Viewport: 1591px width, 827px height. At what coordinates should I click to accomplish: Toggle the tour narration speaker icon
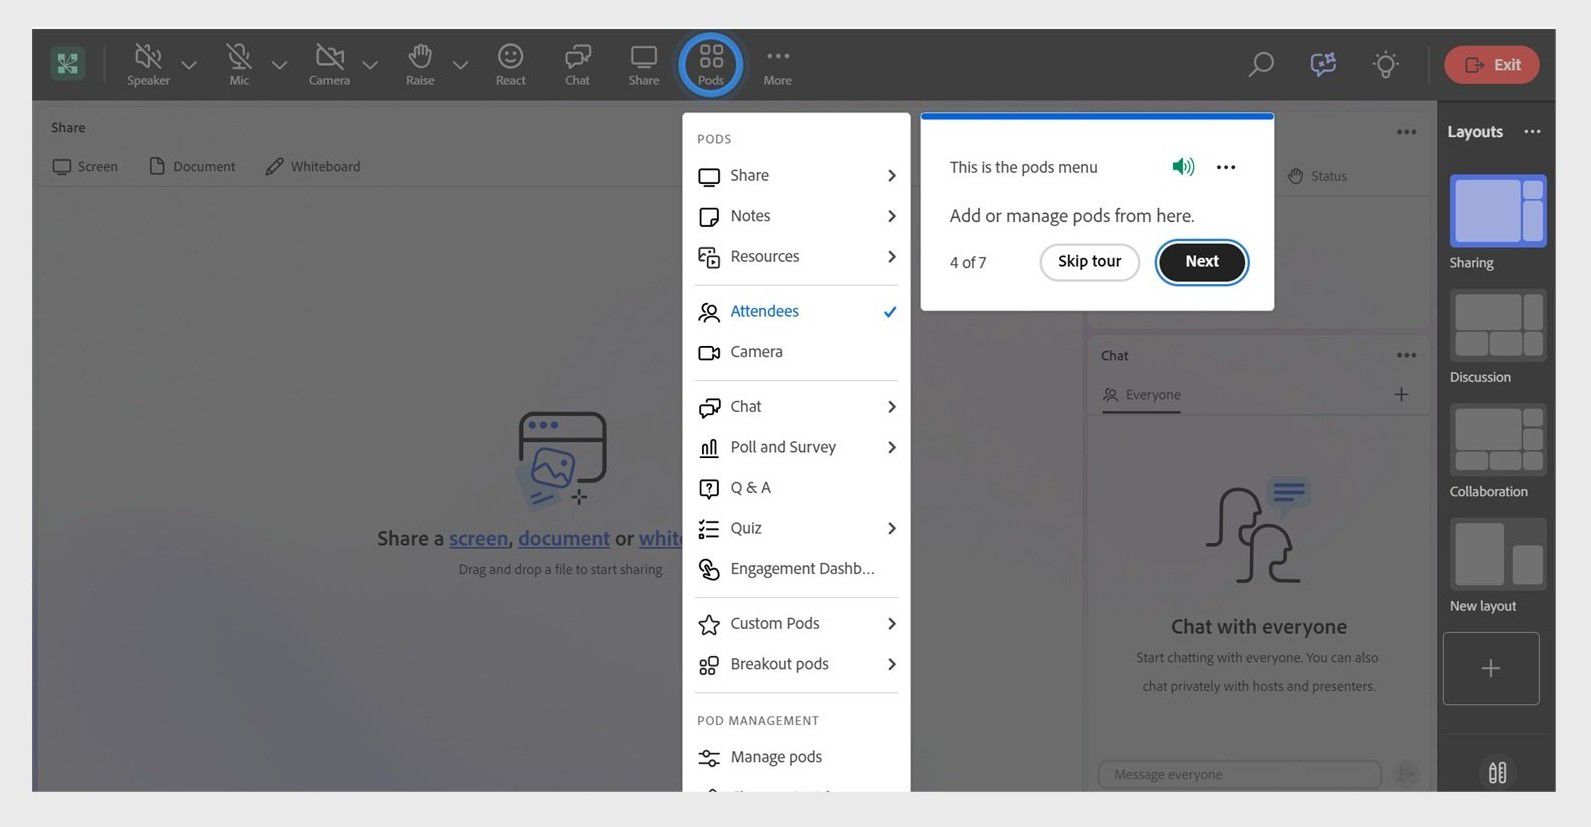1183,167
